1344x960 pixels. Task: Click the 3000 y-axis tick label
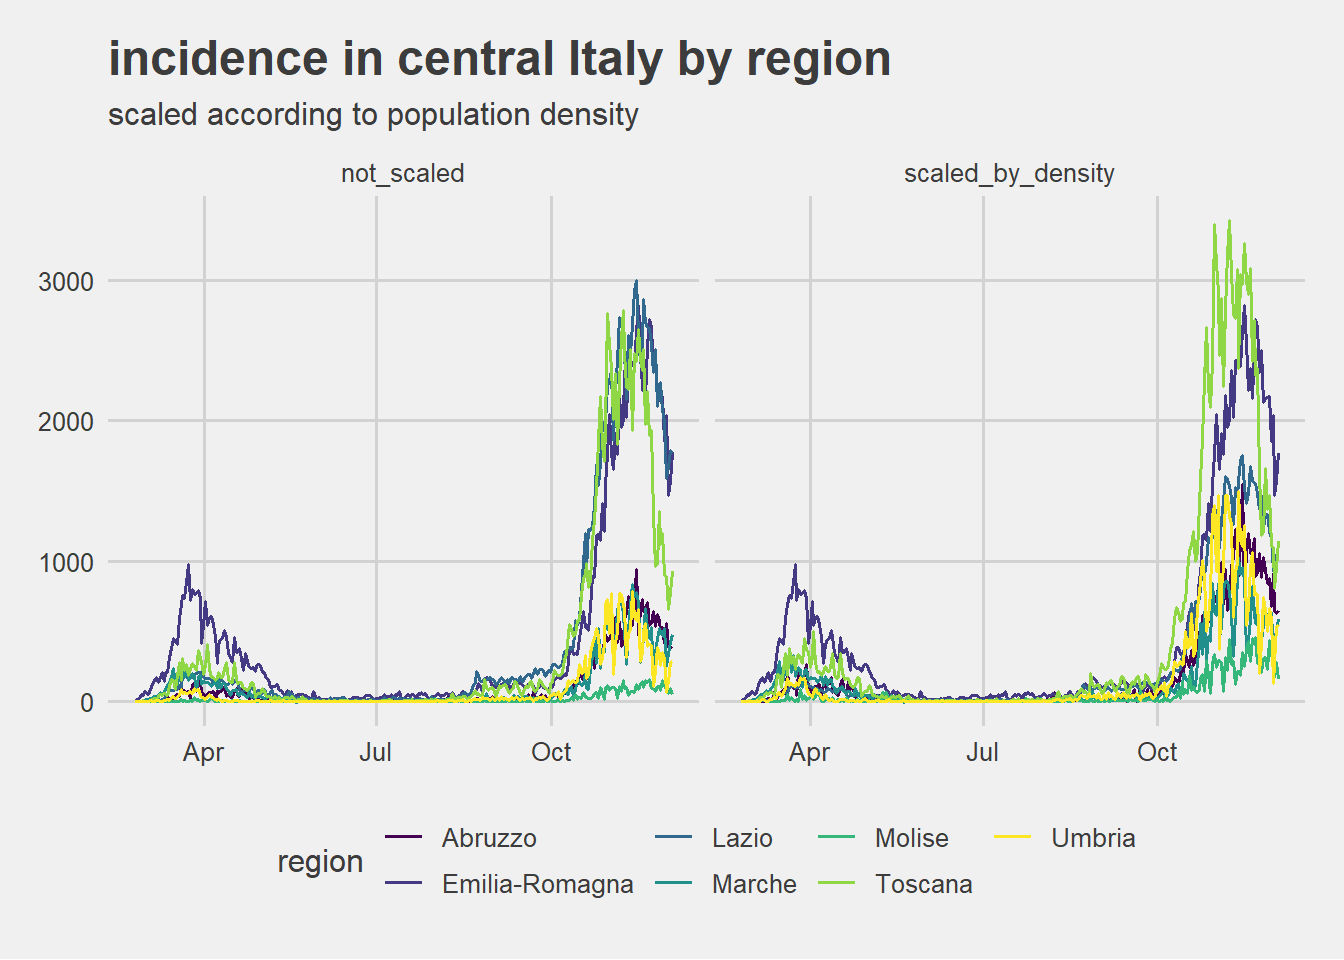tap(66, 282)
